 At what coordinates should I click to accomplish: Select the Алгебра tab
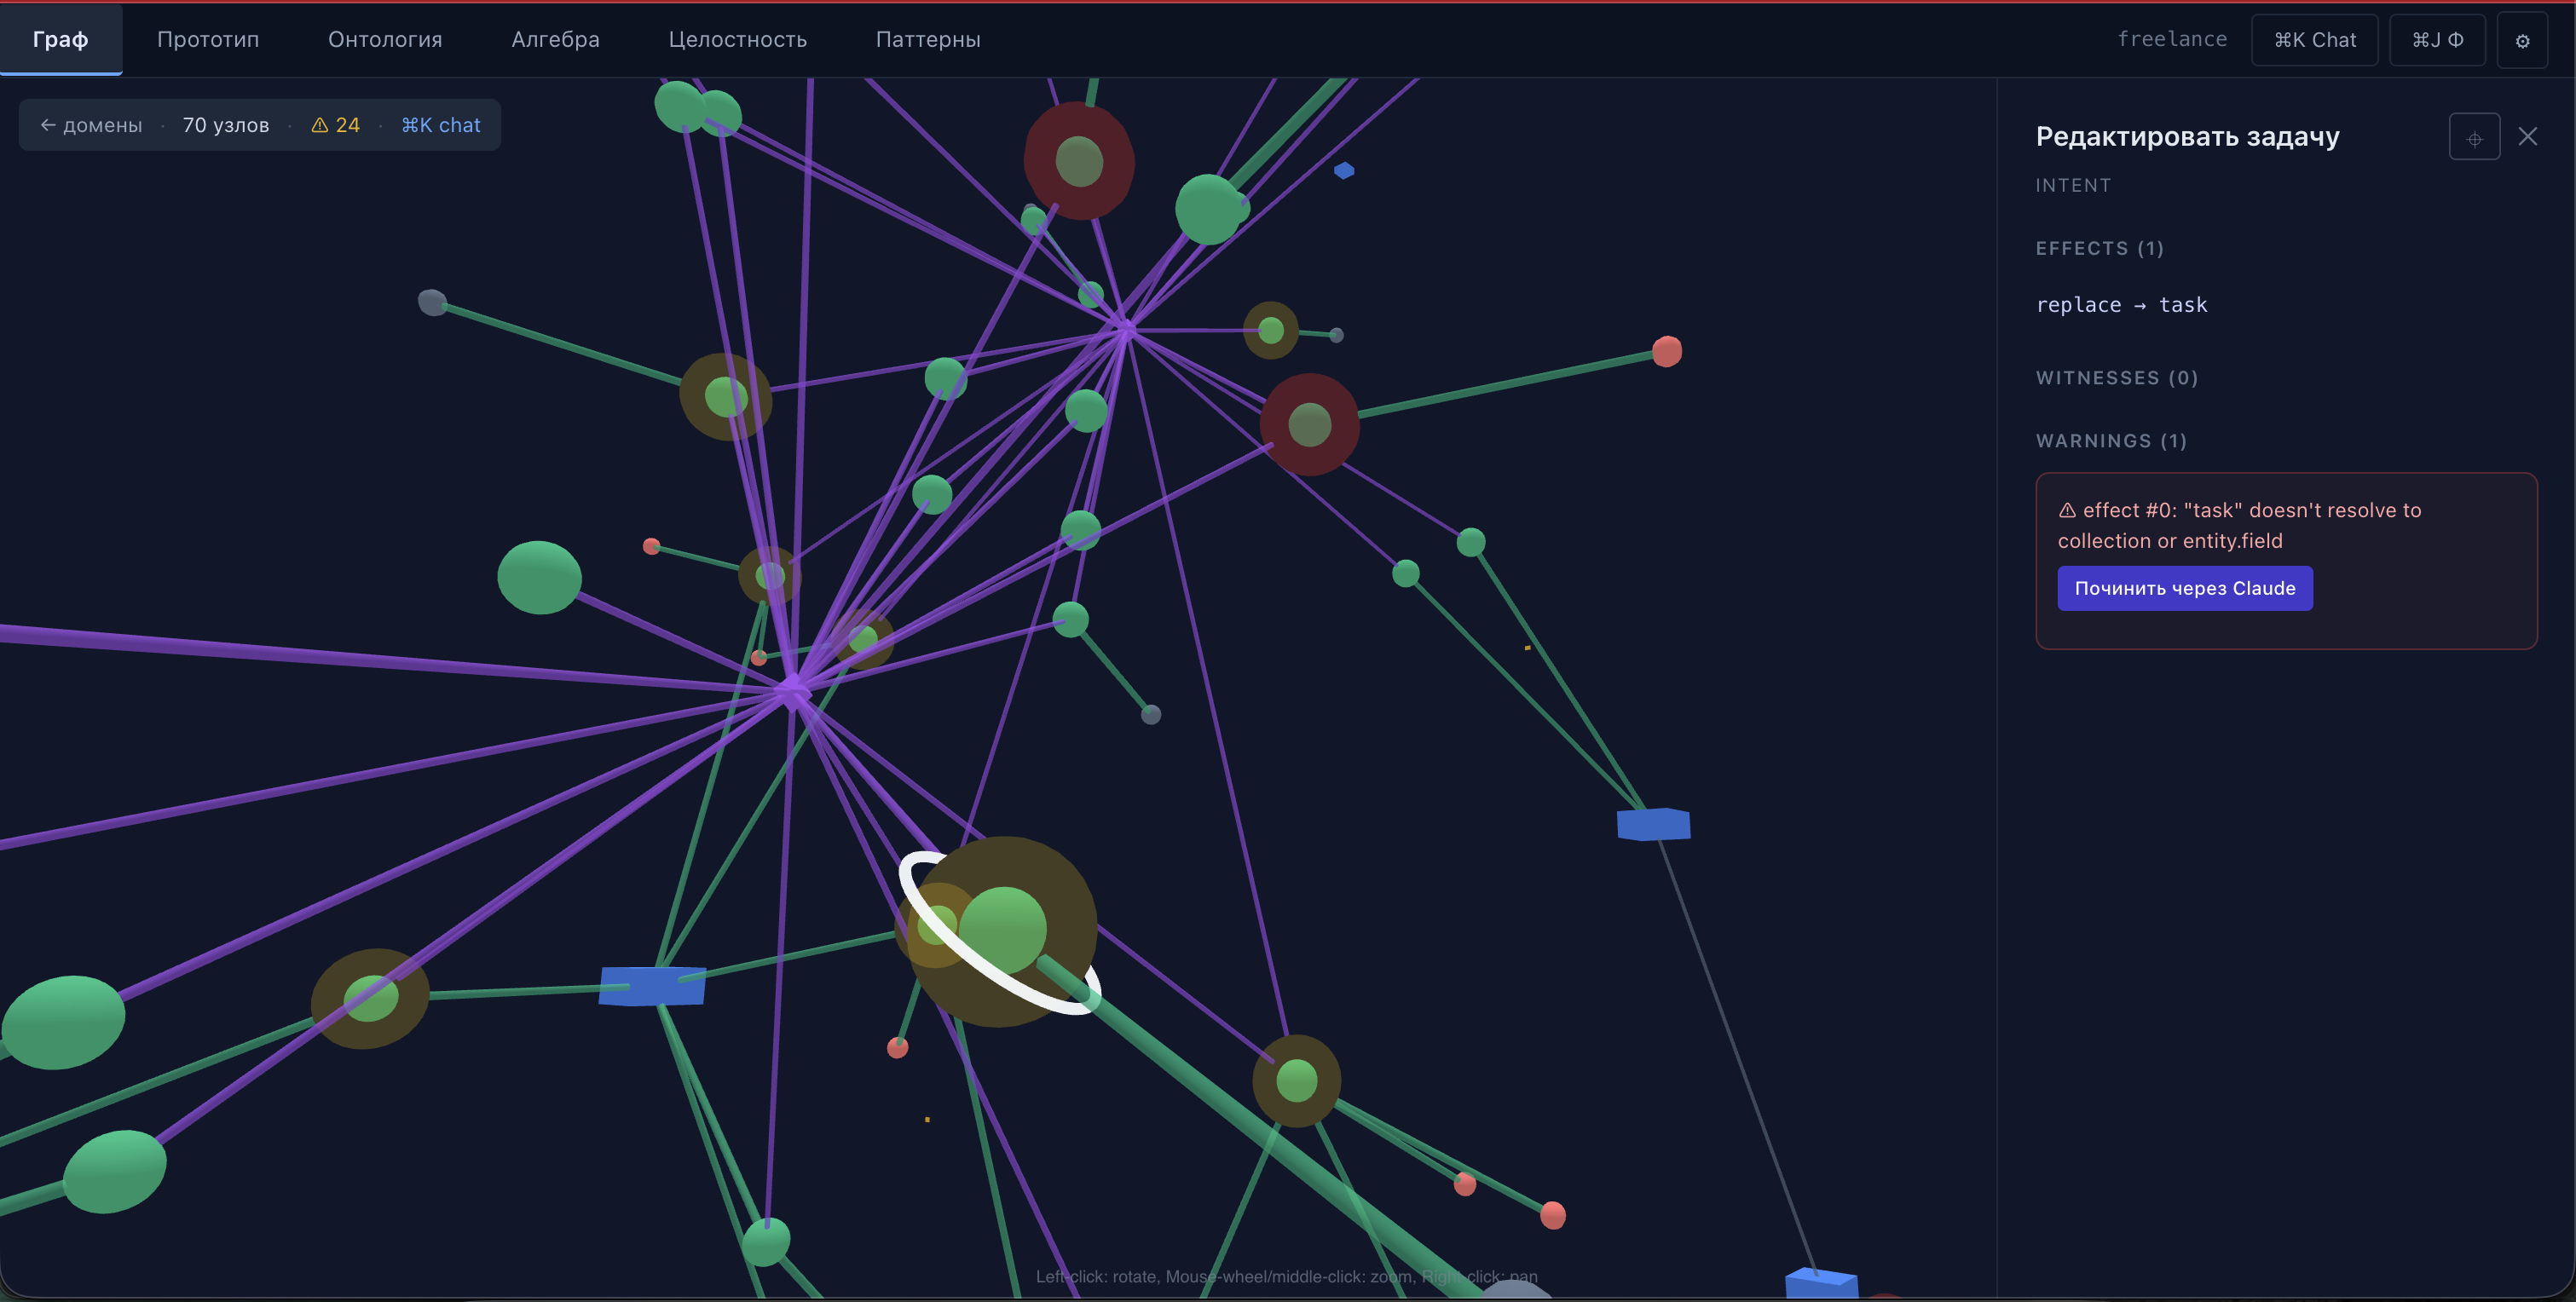[x=555, y=40]
